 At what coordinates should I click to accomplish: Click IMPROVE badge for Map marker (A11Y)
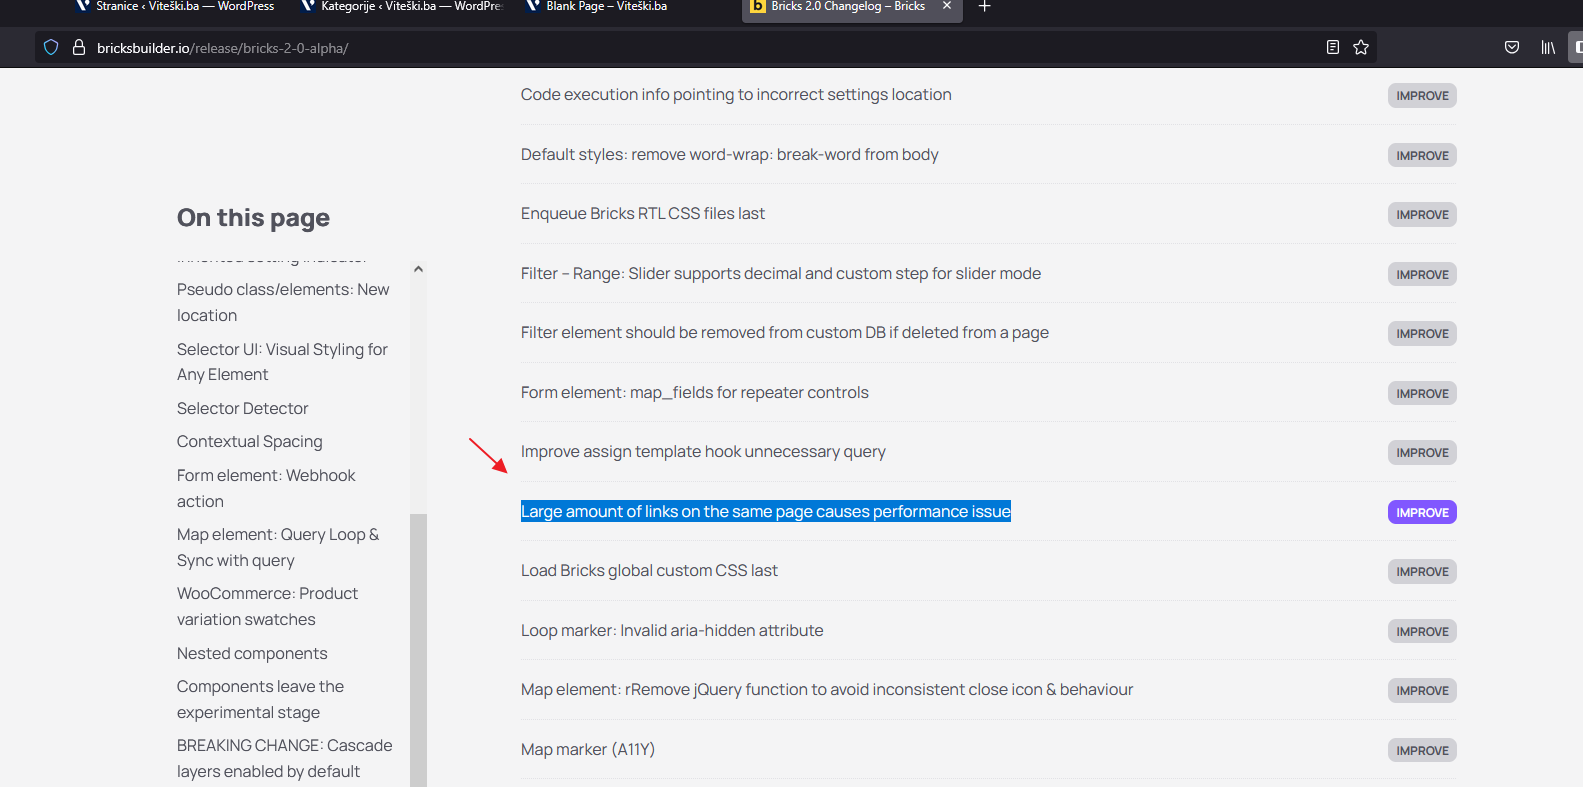1422,750
